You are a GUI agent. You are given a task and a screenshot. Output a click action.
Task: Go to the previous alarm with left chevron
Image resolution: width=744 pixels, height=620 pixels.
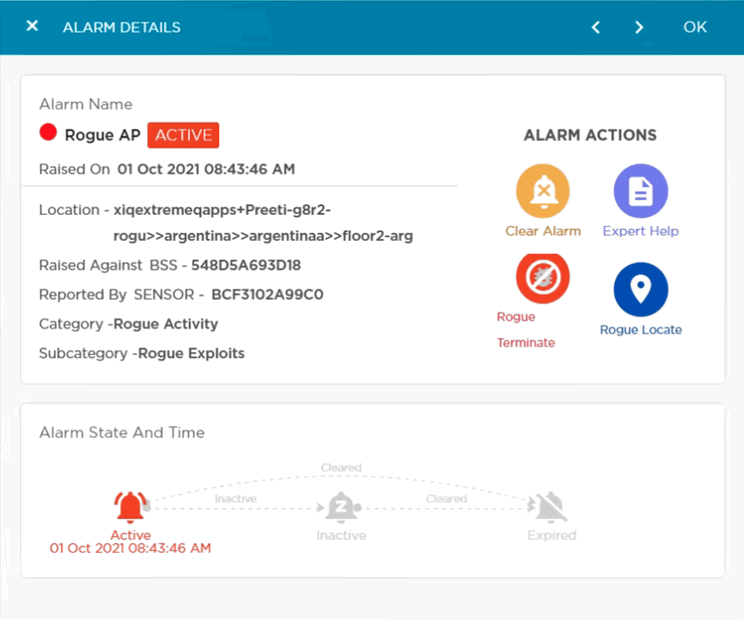tap(596, 27)
